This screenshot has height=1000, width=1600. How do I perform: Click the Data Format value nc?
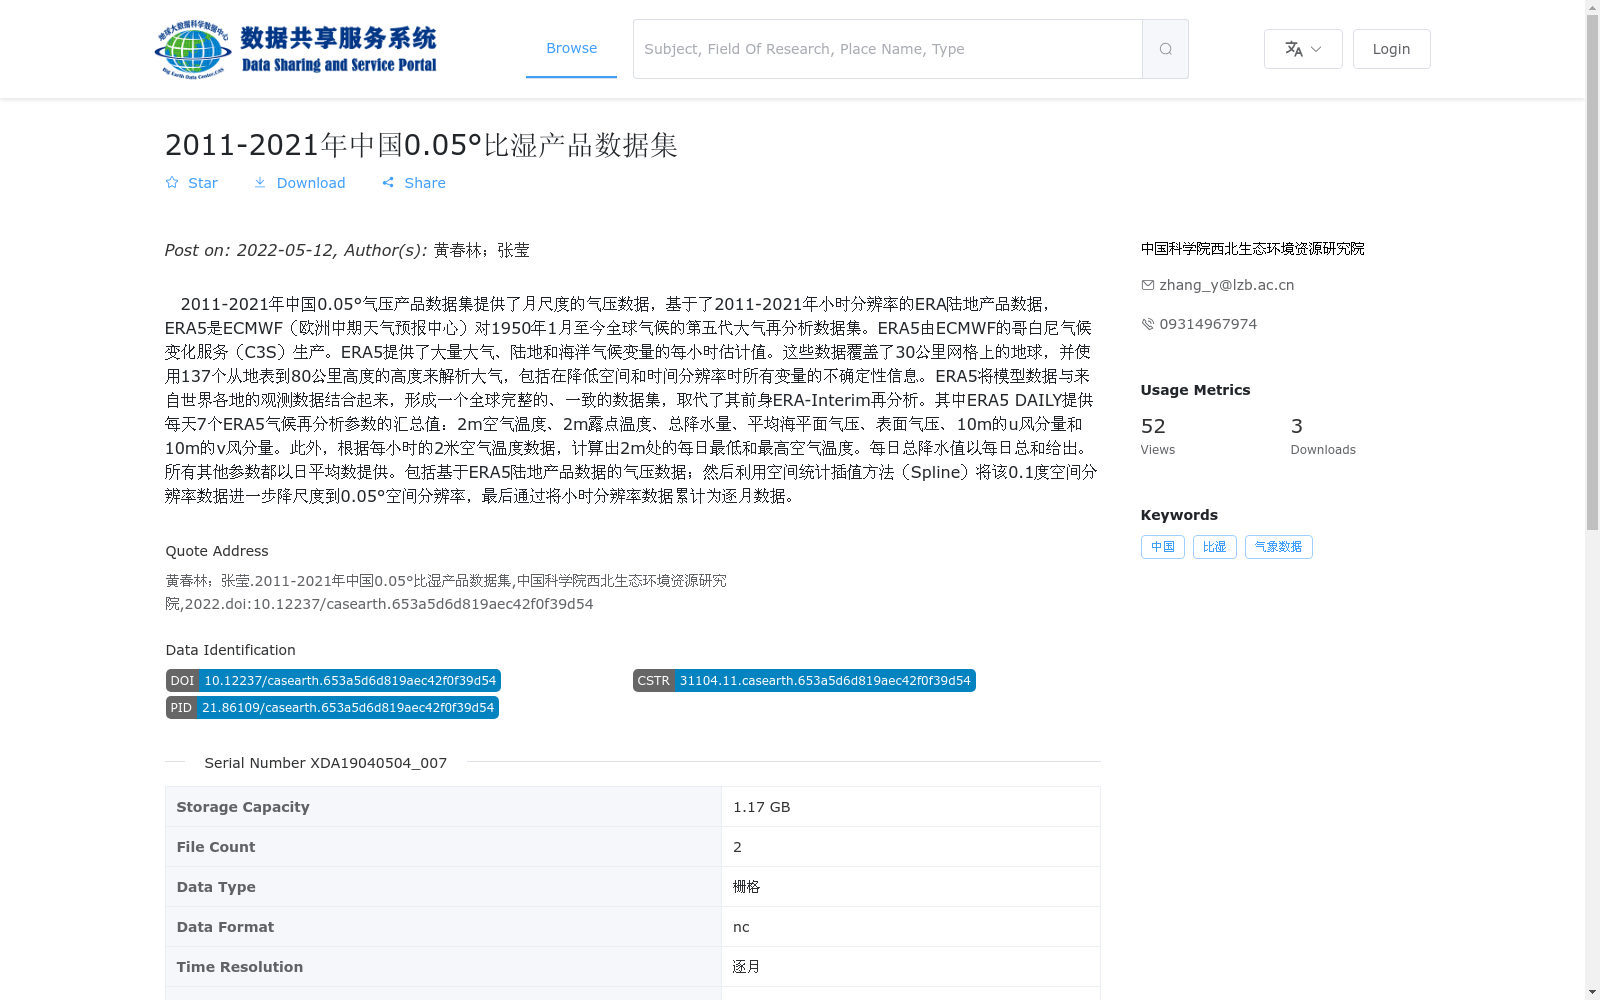(741, 927)
